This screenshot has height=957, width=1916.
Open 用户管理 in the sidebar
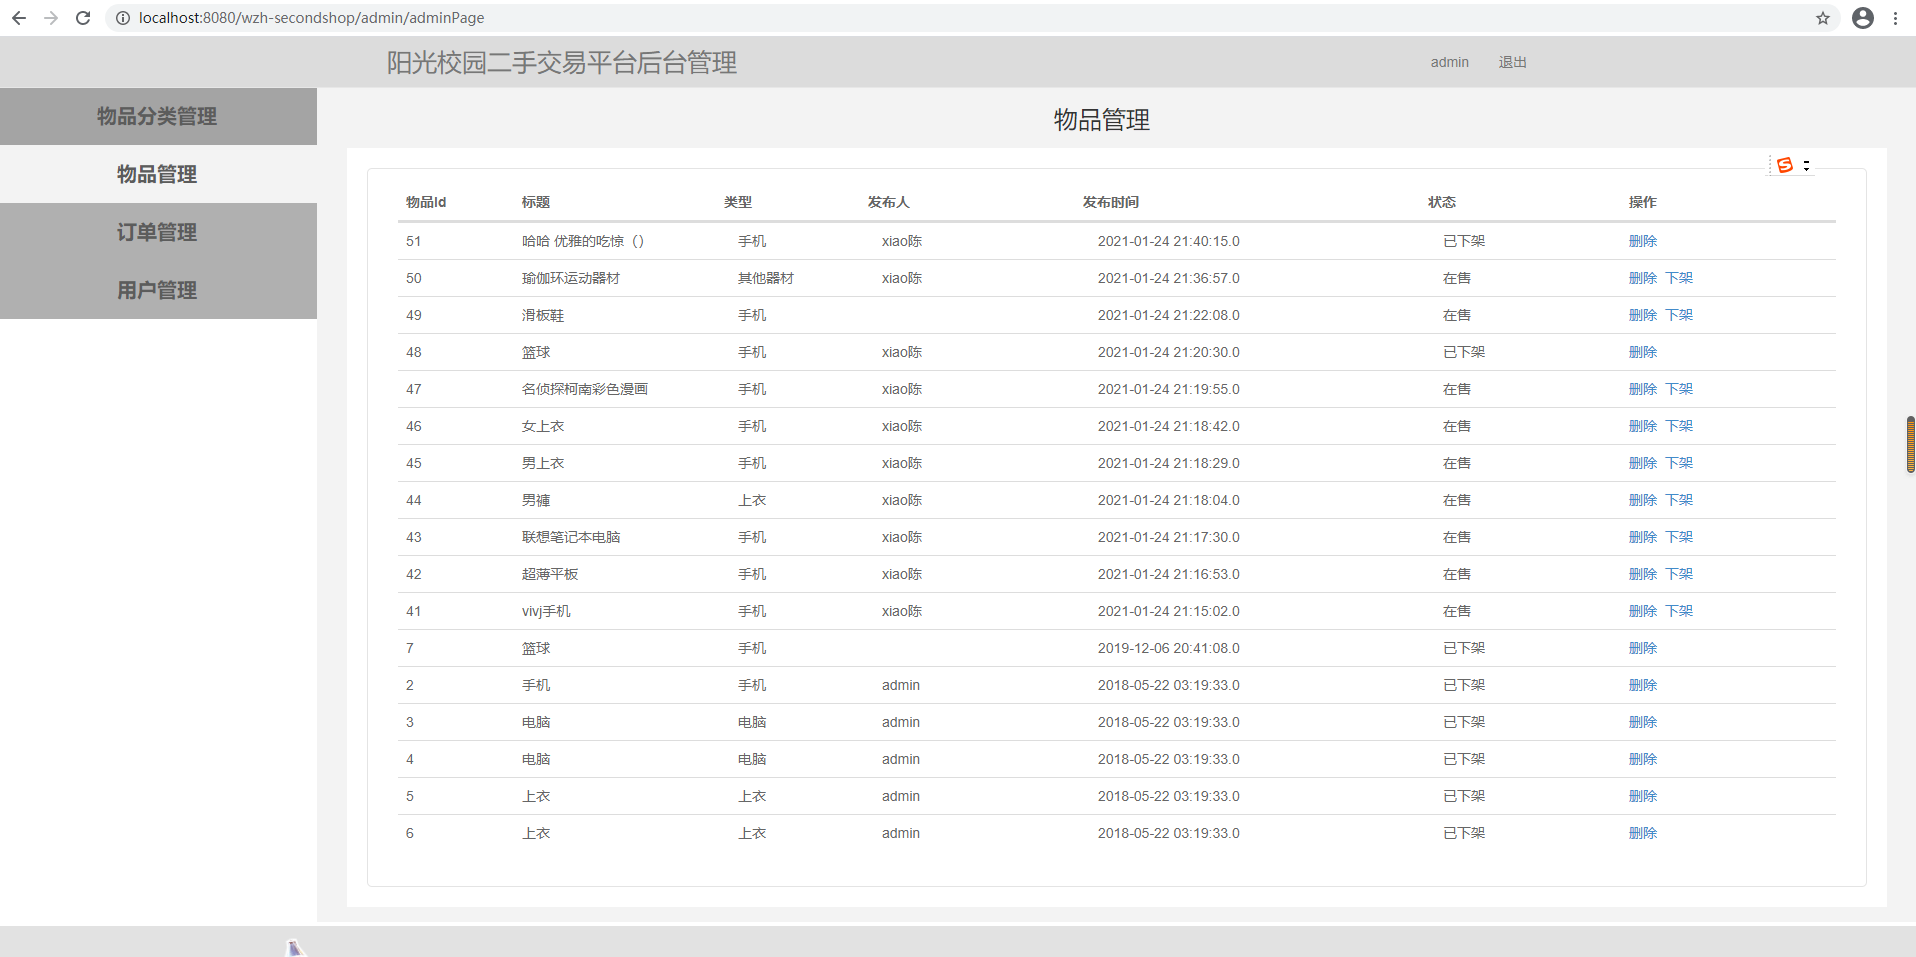tap(158, 290)
